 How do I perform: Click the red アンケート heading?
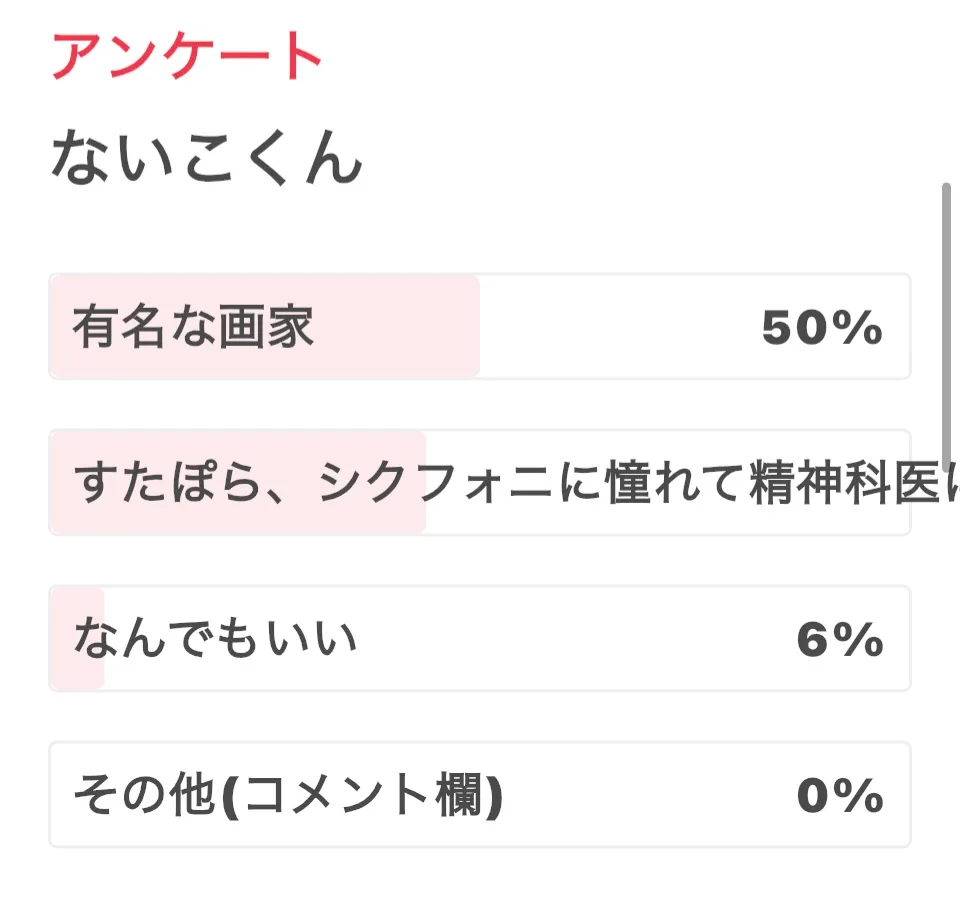coord(187,56)
